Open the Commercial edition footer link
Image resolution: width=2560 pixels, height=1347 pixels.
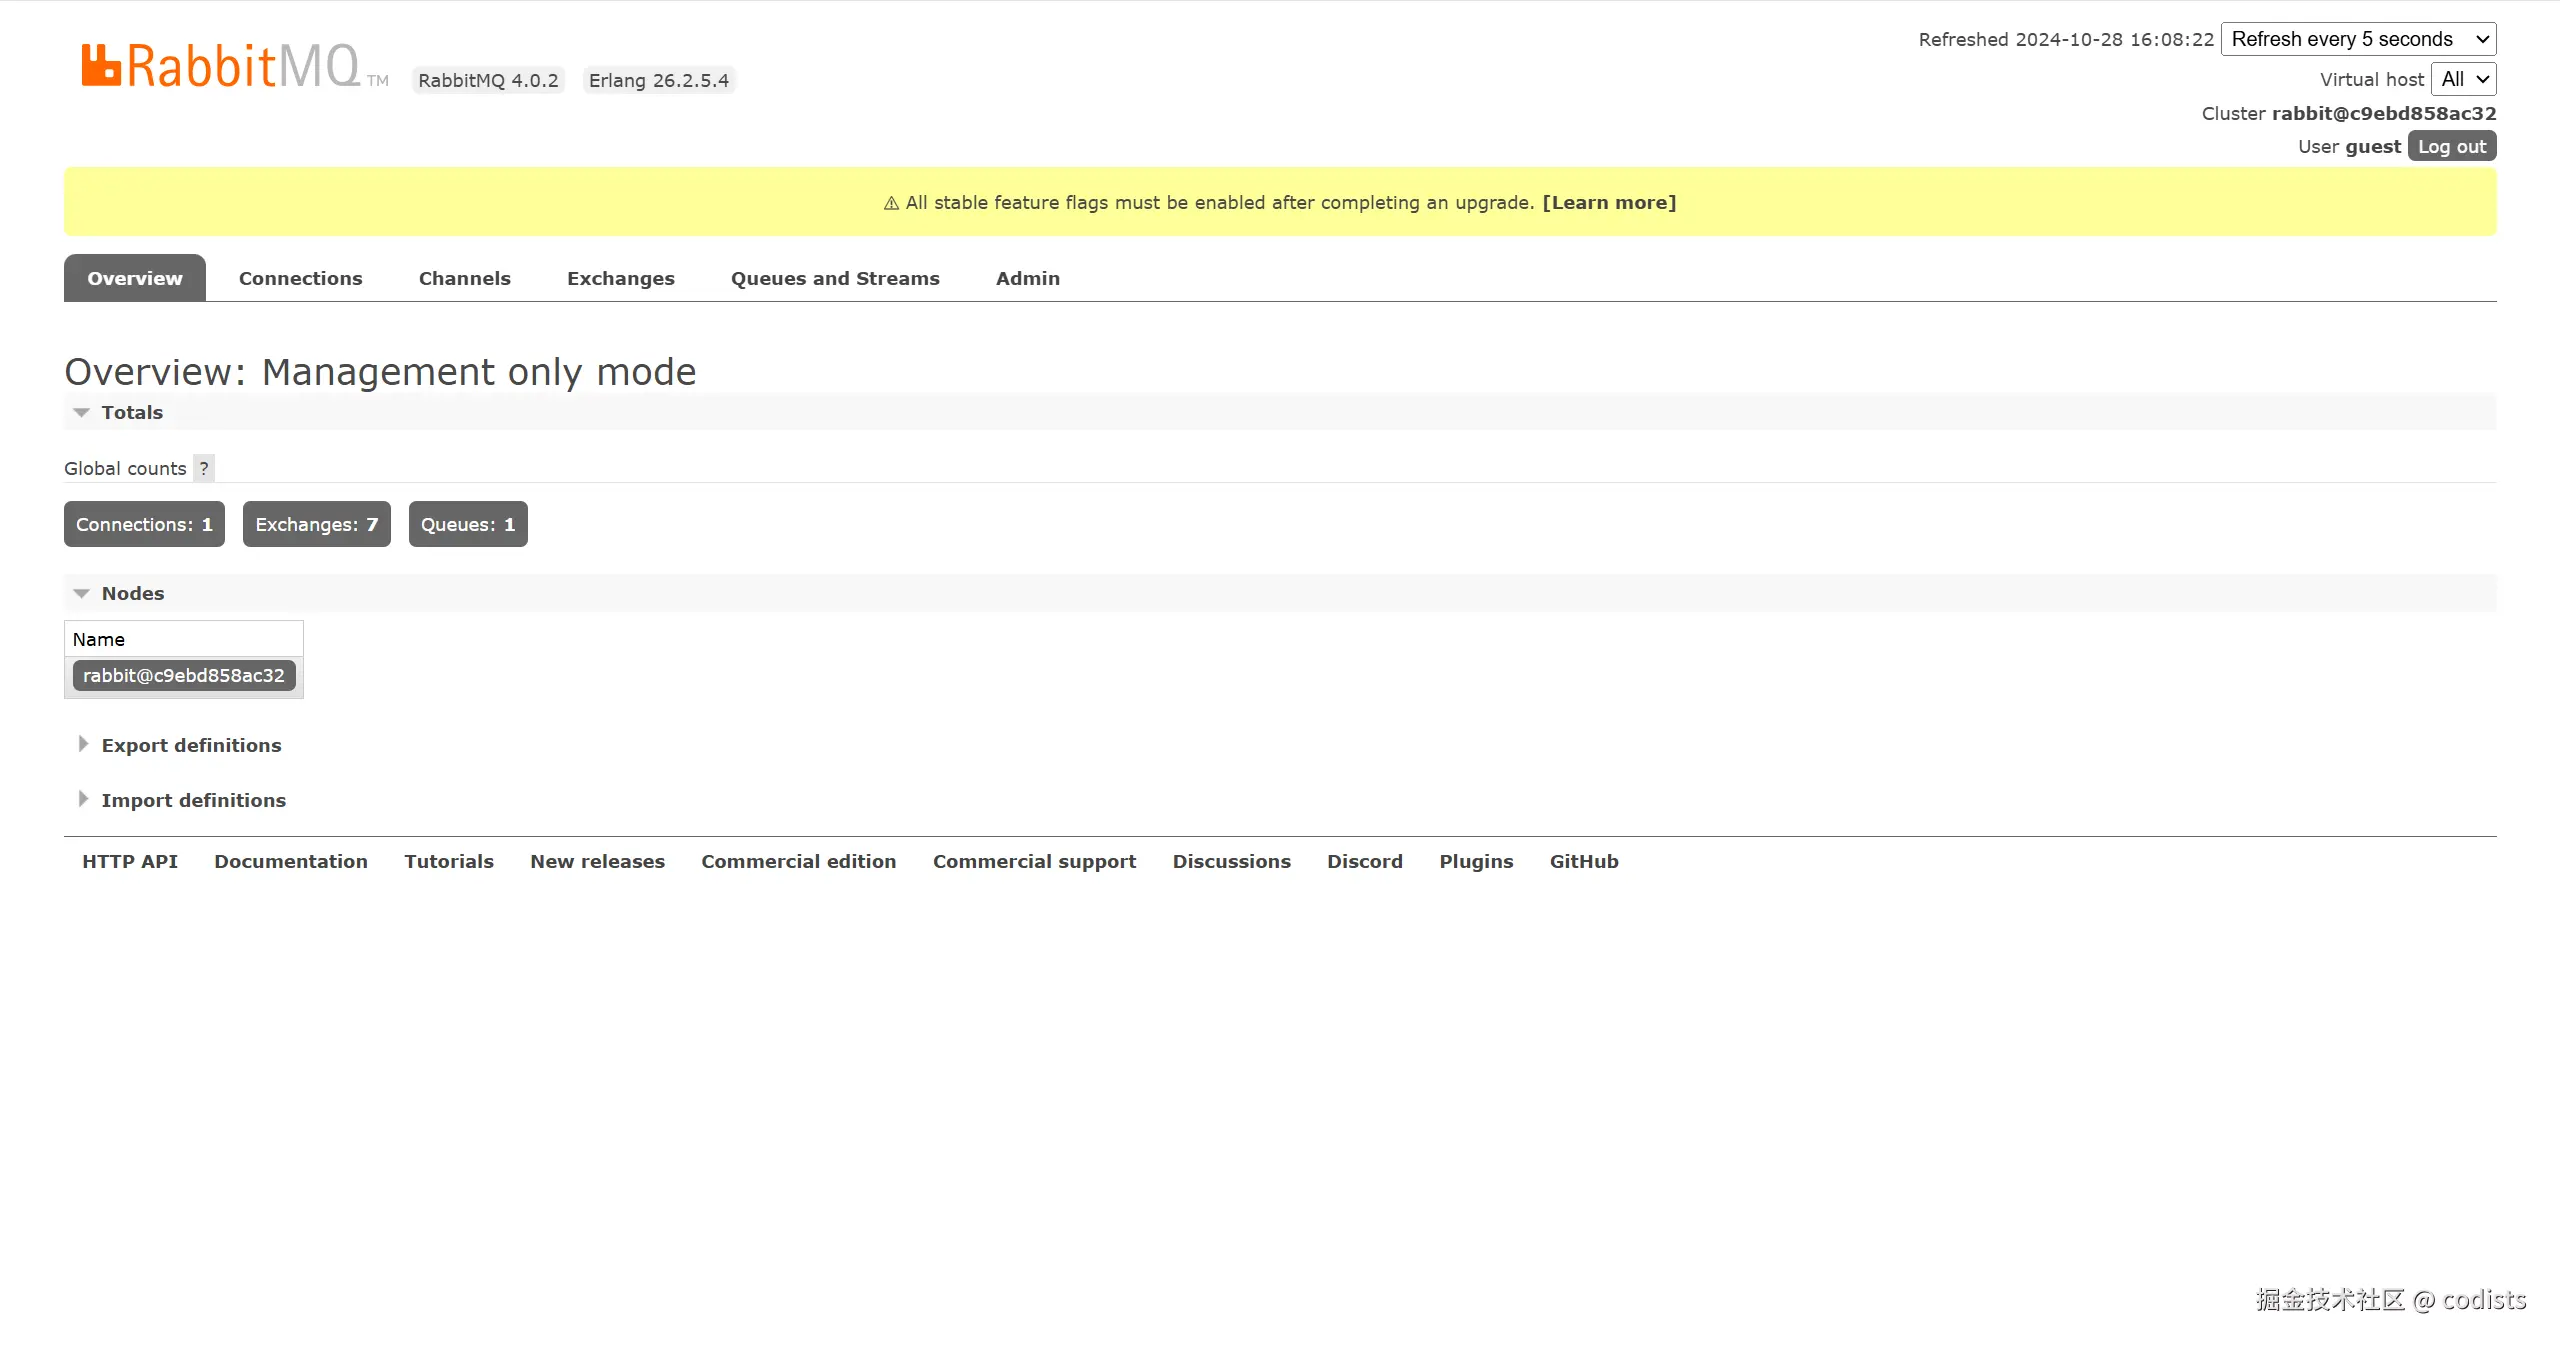799,861
